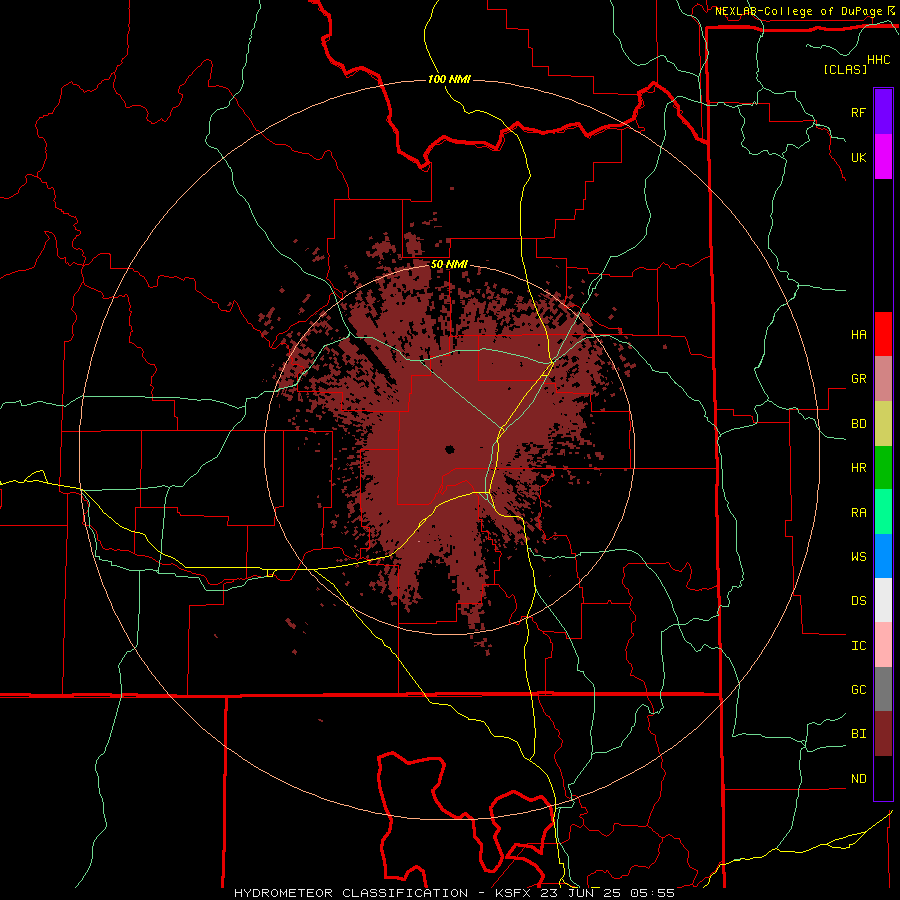Viewport: 900px width, 900px height.
Task: Select the light pink IC legend swatch
Action: click(883, 645)
